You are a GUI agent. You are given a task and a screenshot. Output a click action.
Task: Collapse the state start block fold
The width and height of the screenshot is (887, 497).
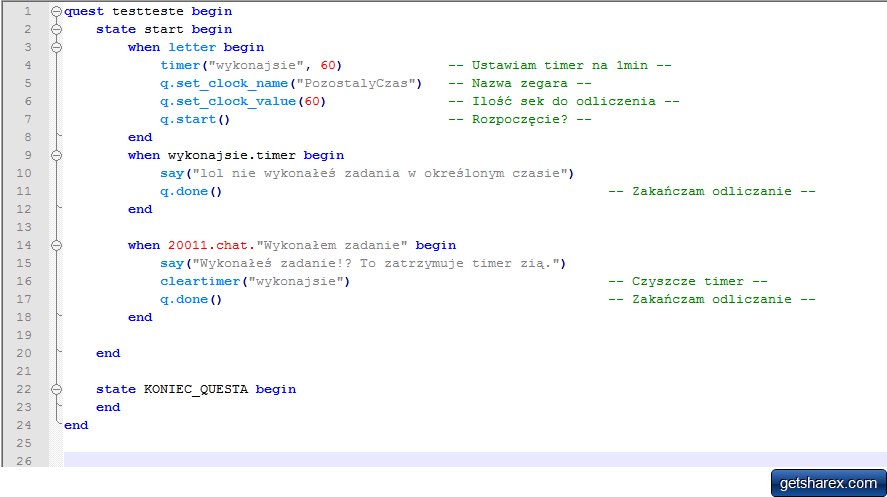click(56, 29)
